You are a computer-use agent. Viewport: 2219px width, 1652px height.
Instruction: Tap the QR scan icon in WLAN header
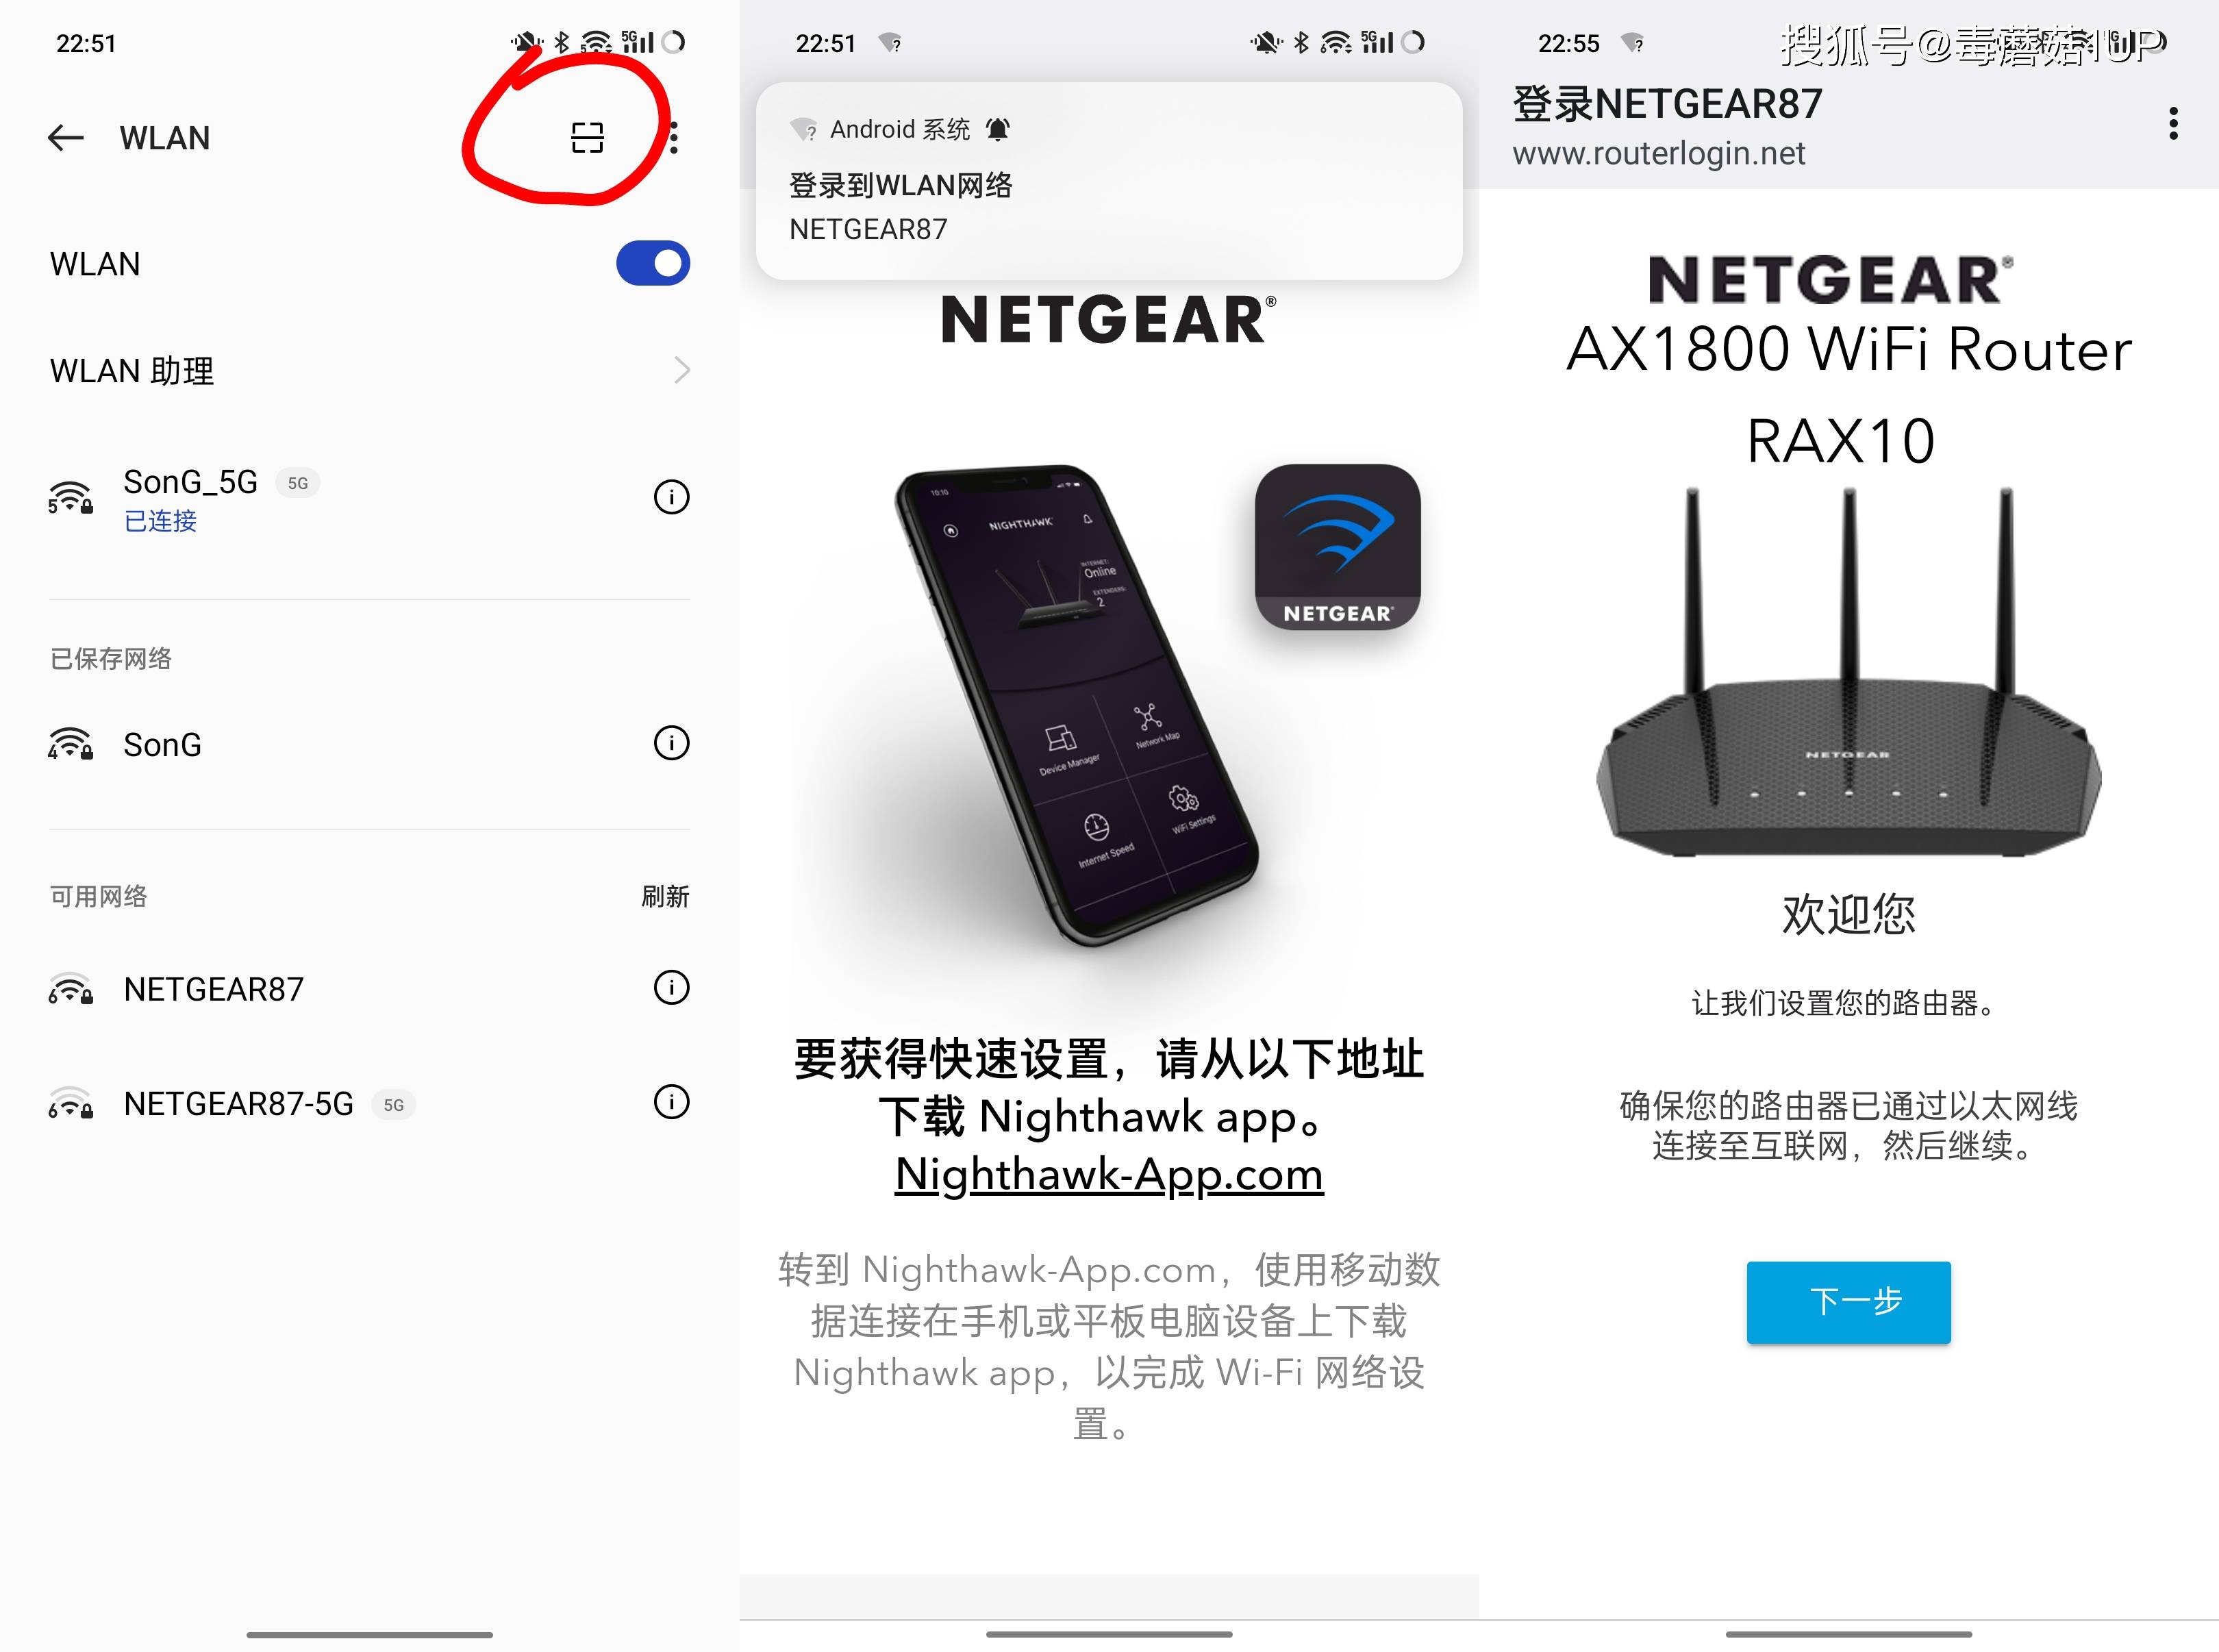[587, 138]
